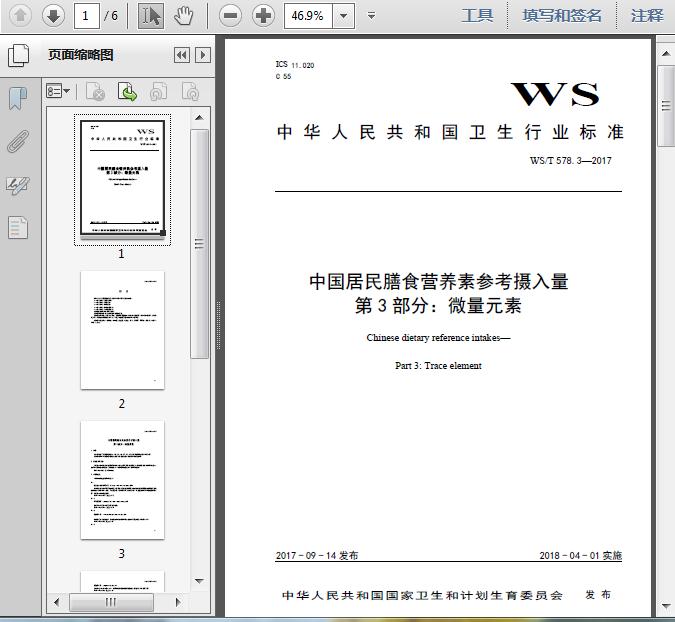The width and height of the screenshot is (675, 622).
Task: Open the 工具 panel
Action: (x=477, y=15)
